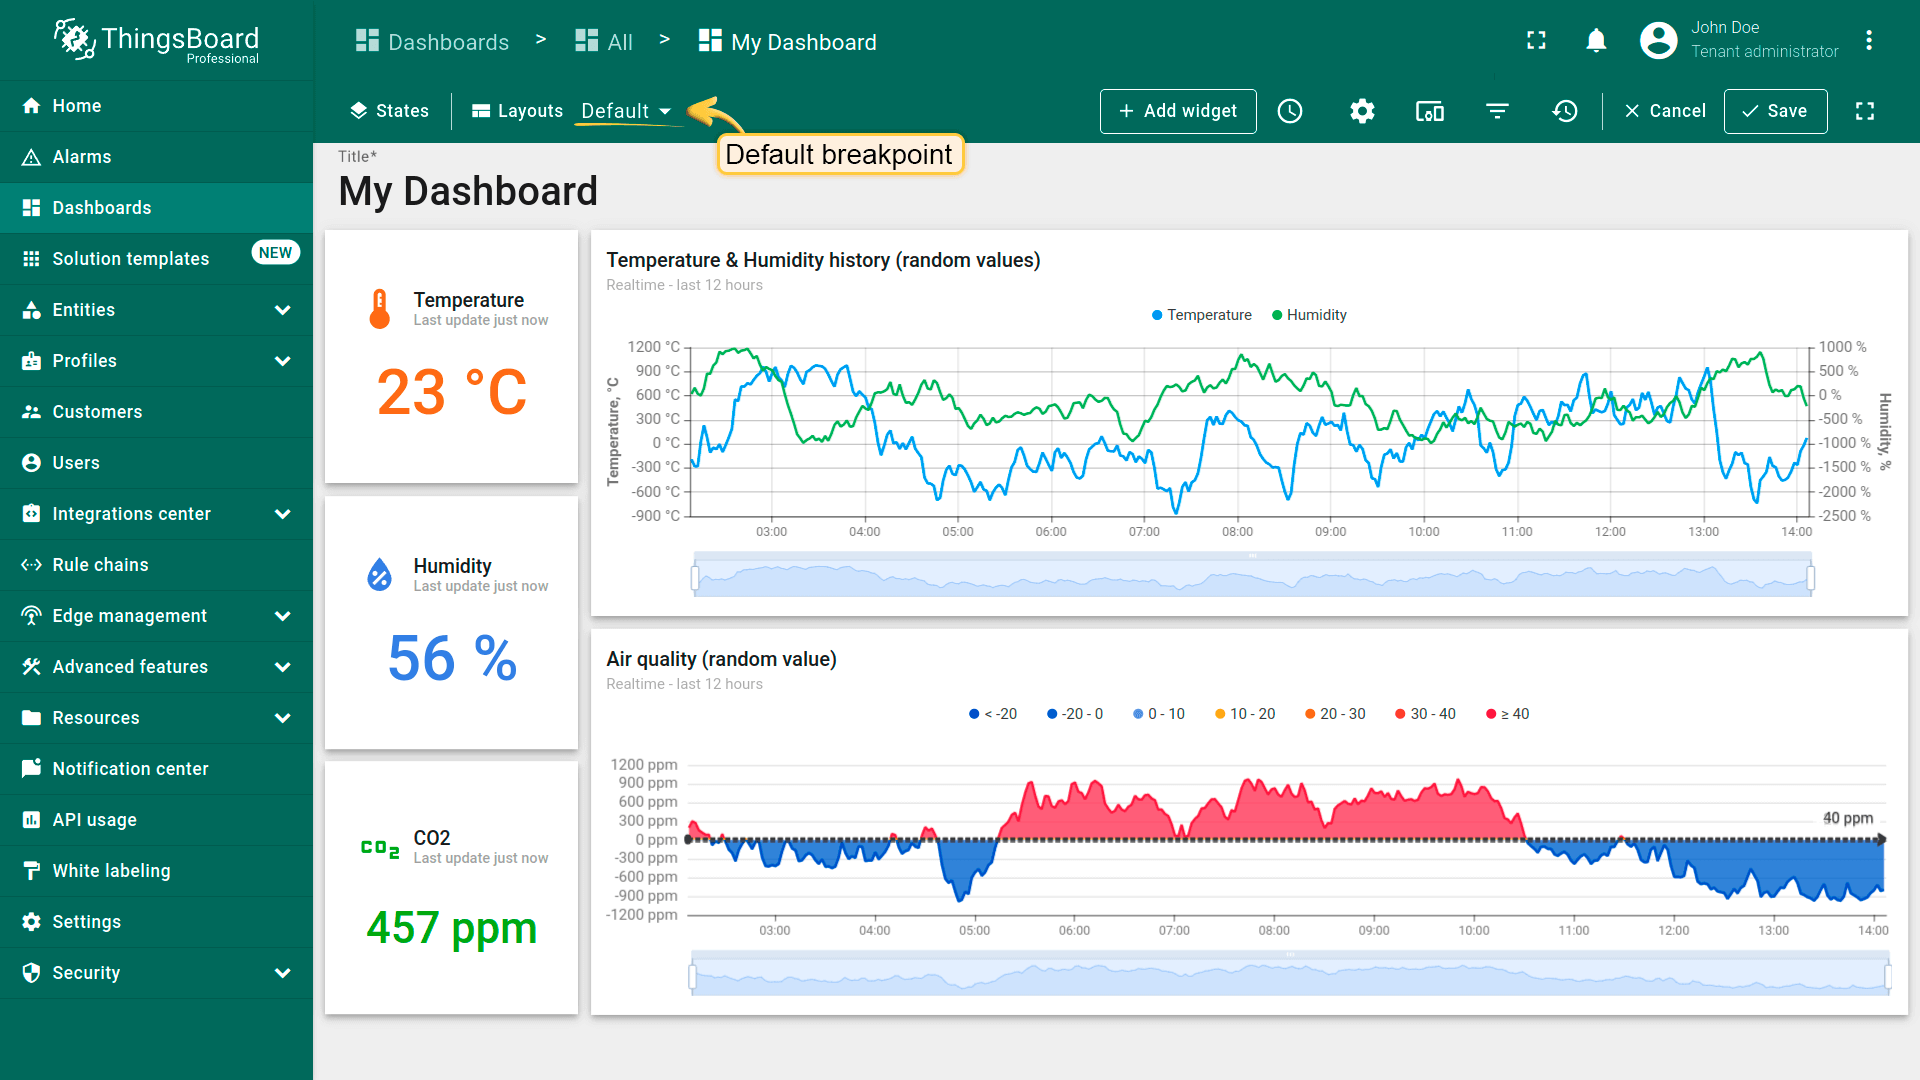1920x1080 pixels.
Task: Open the filters icon in toolbar
Action: pos(1497,111)
